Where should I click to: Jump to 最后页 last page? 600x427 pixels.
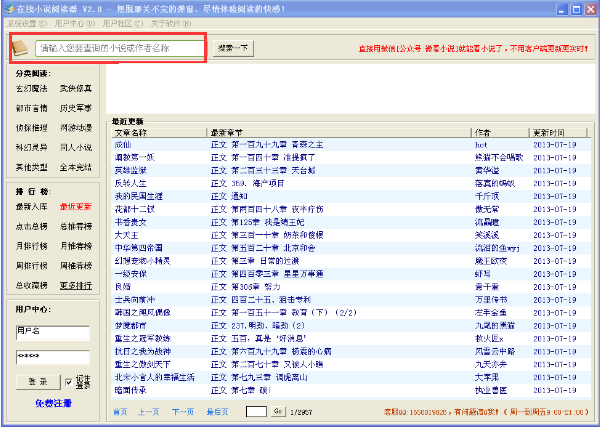pos(216,412)
